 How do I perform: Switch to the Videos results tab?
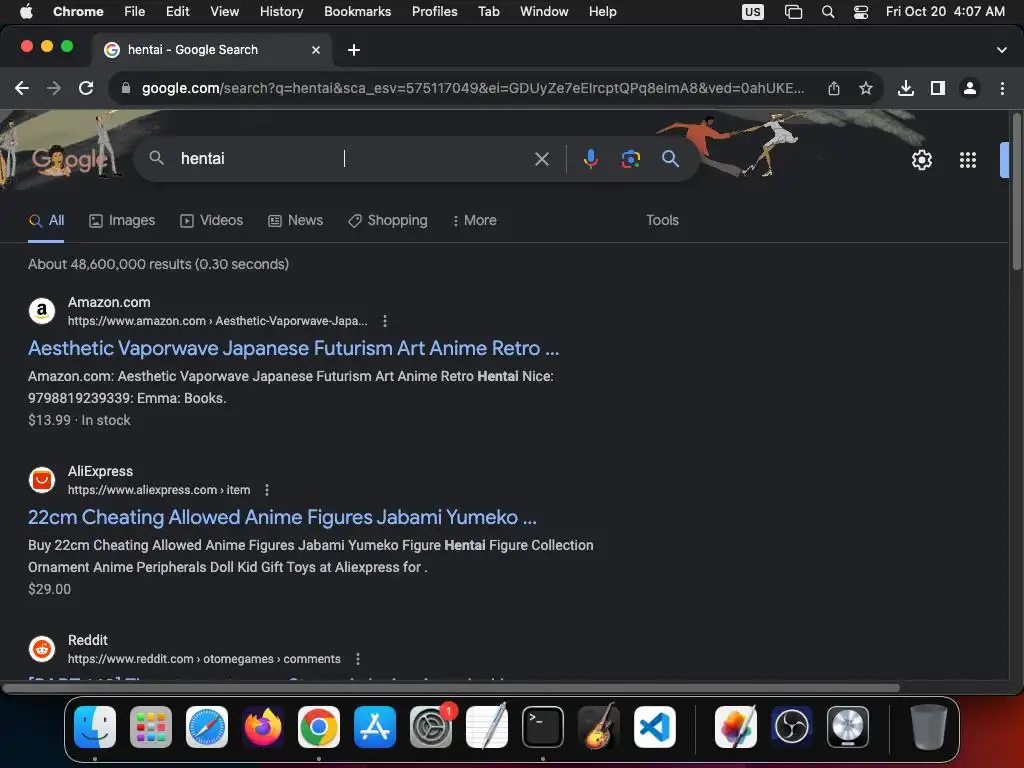pos(212,221)
